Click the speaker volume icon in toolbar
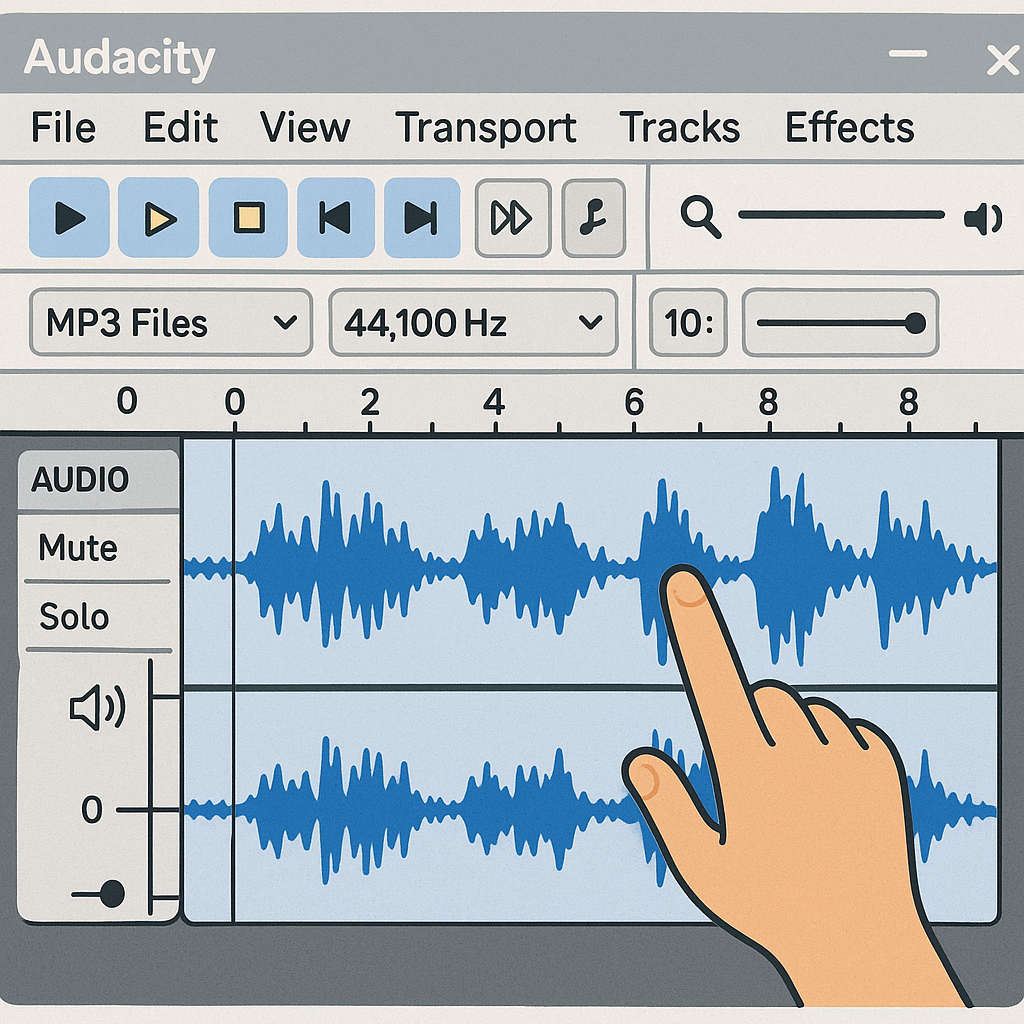1024x1024 pixels. coord(982,219)
